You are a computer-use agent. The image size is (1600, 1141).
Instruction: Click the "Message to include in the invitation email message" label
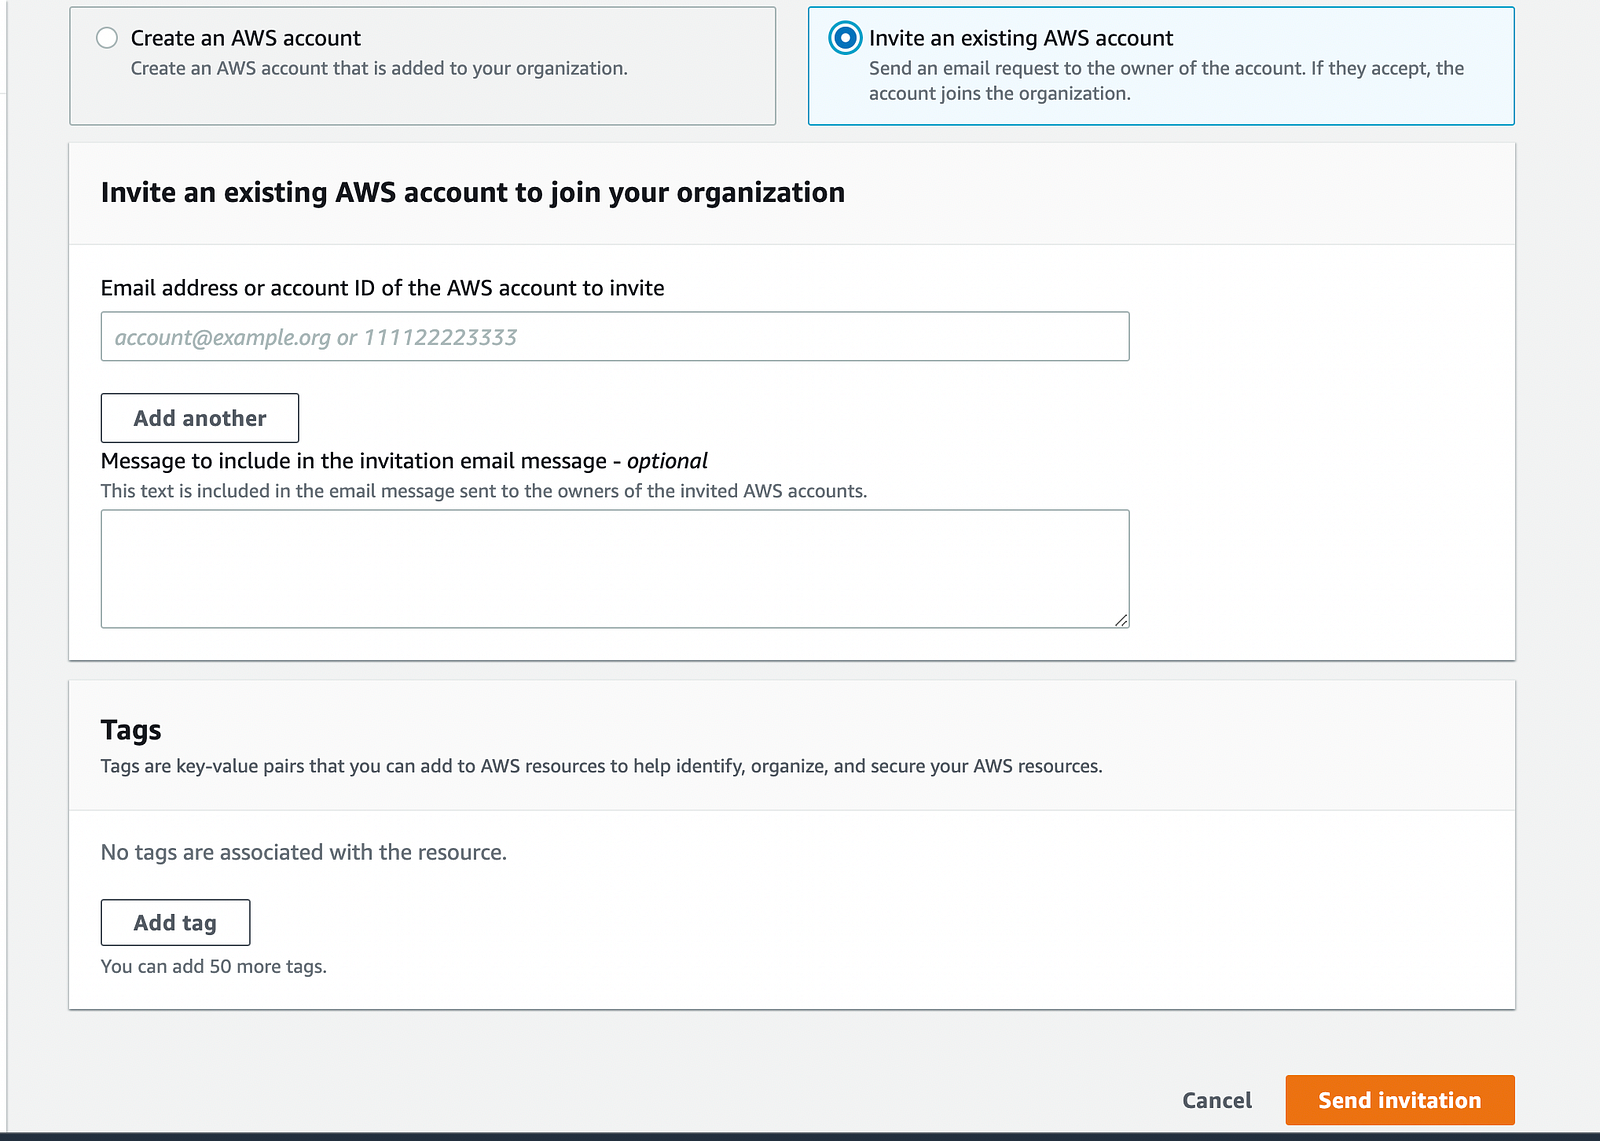pyautogui.click(x=404, y=461)
